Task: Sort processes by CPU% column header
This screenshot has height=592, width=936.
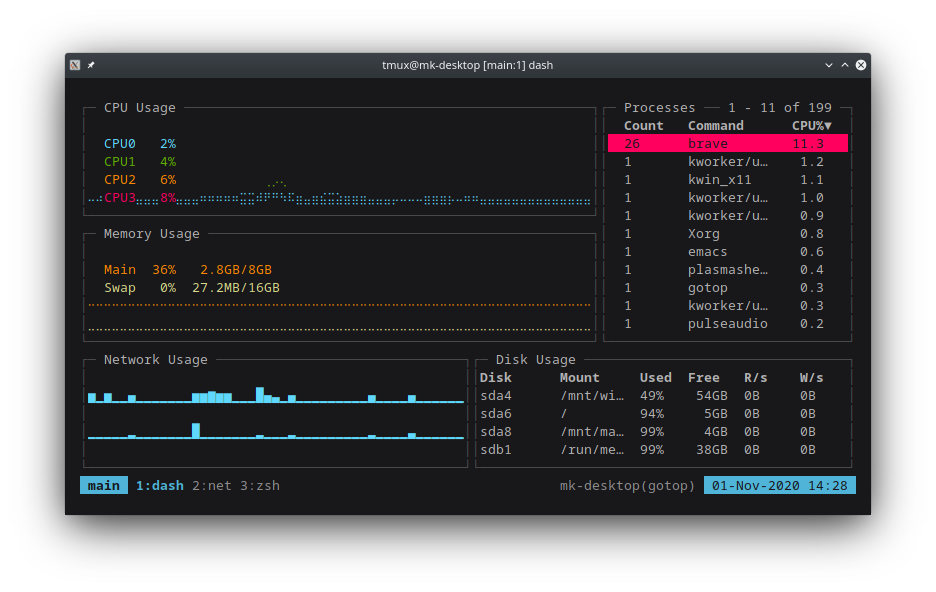Action: click(811, 126)
